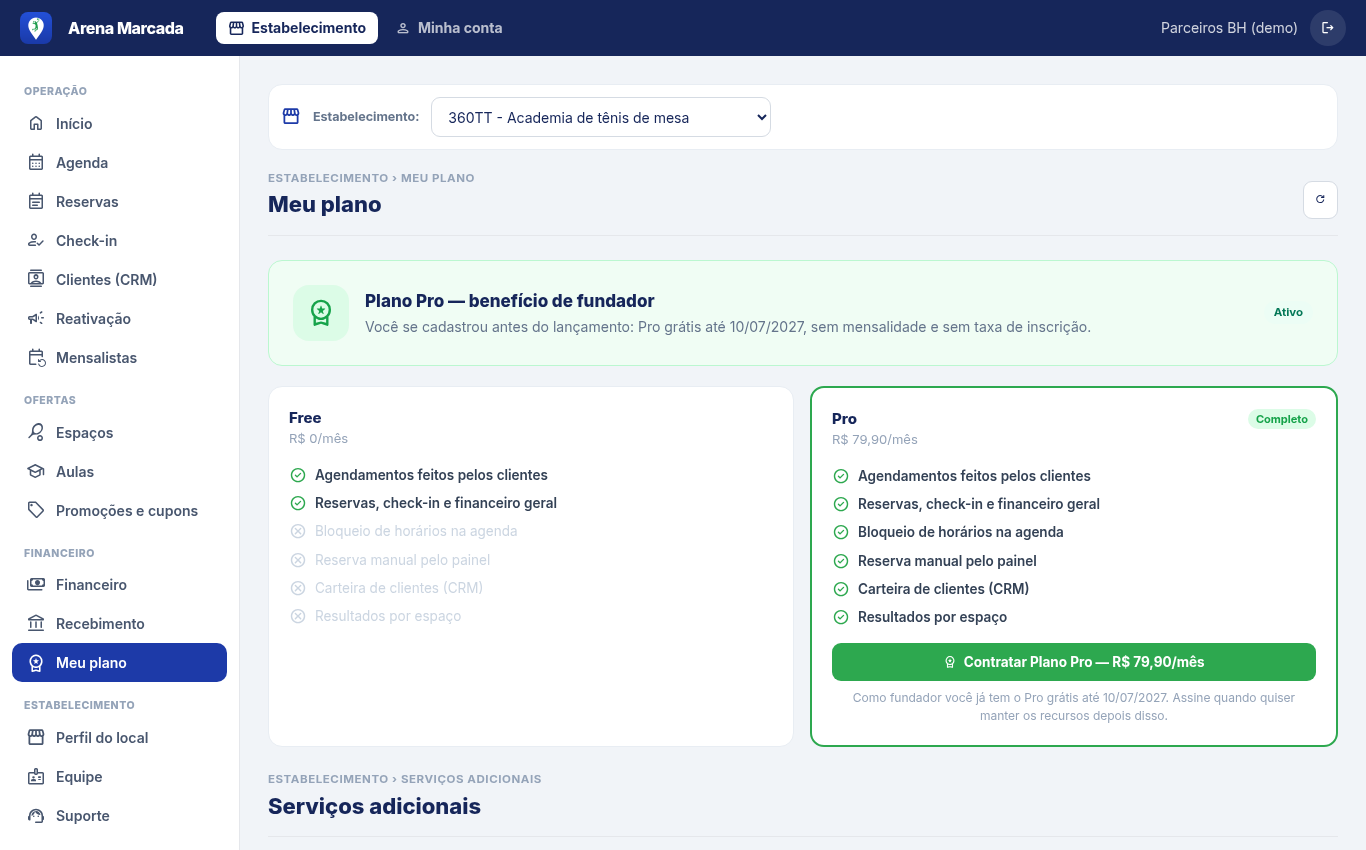Open Suporte in the sidebar
1366x850 pixels.
pos(119,816)
